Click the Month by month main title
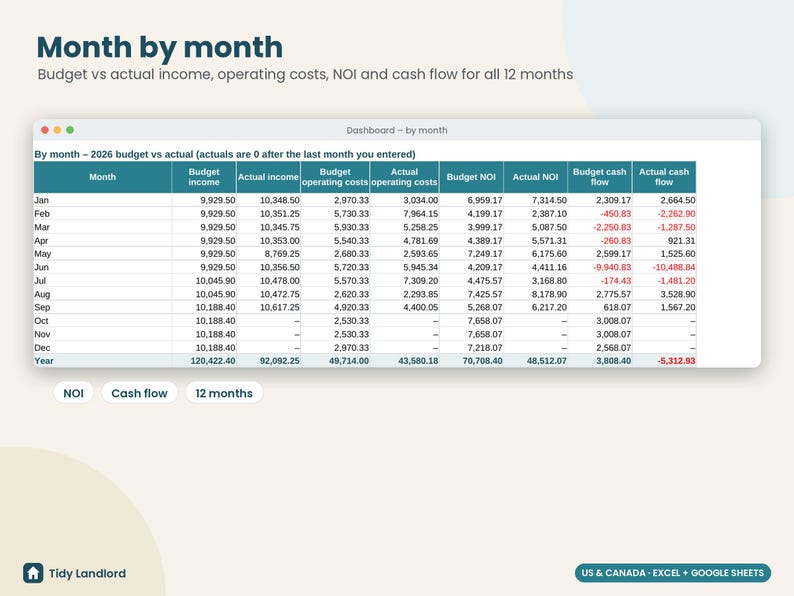This screenshot has height=596, width=794. pos(160,47)
